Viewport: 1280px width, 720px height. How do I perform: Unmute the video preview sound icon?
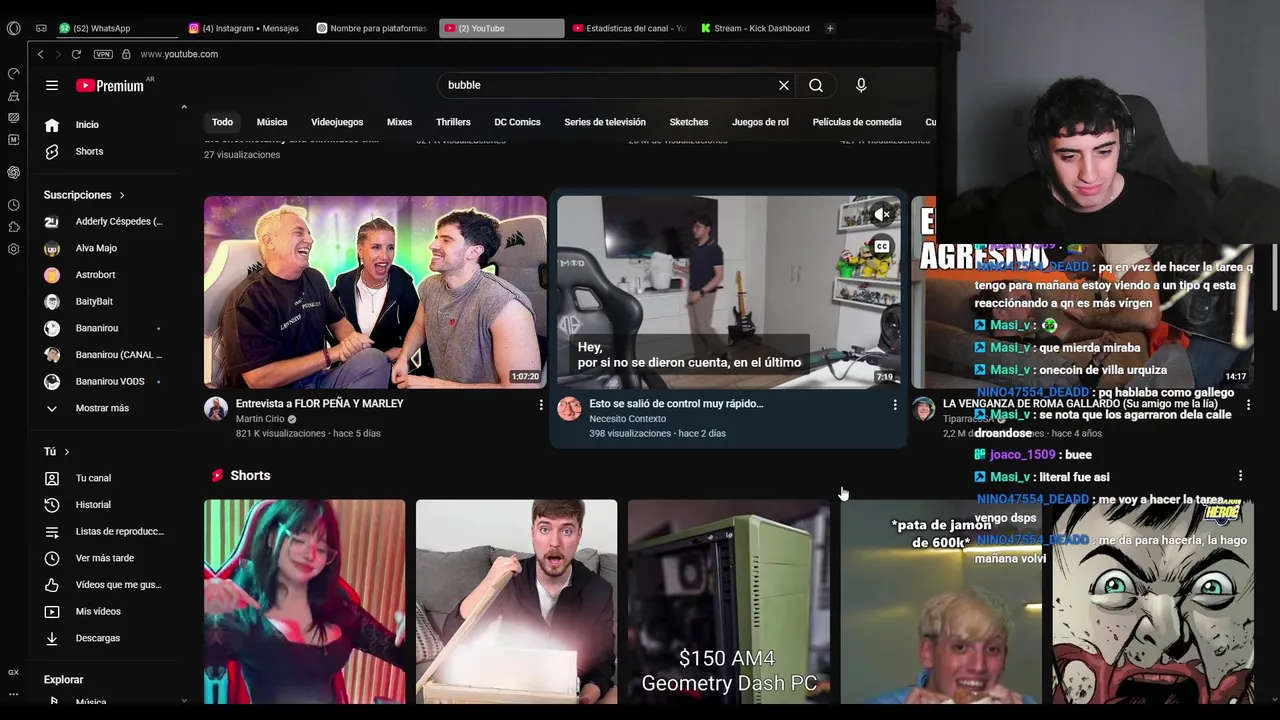[881, 214]
